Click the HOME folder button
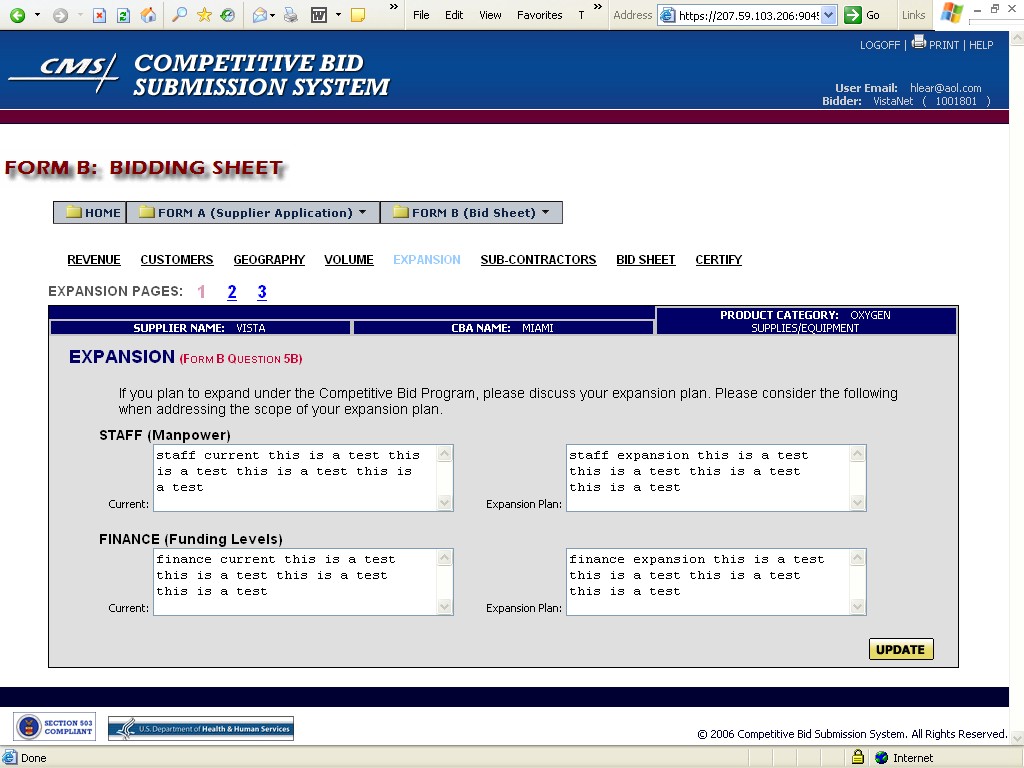 coord(91,213)
